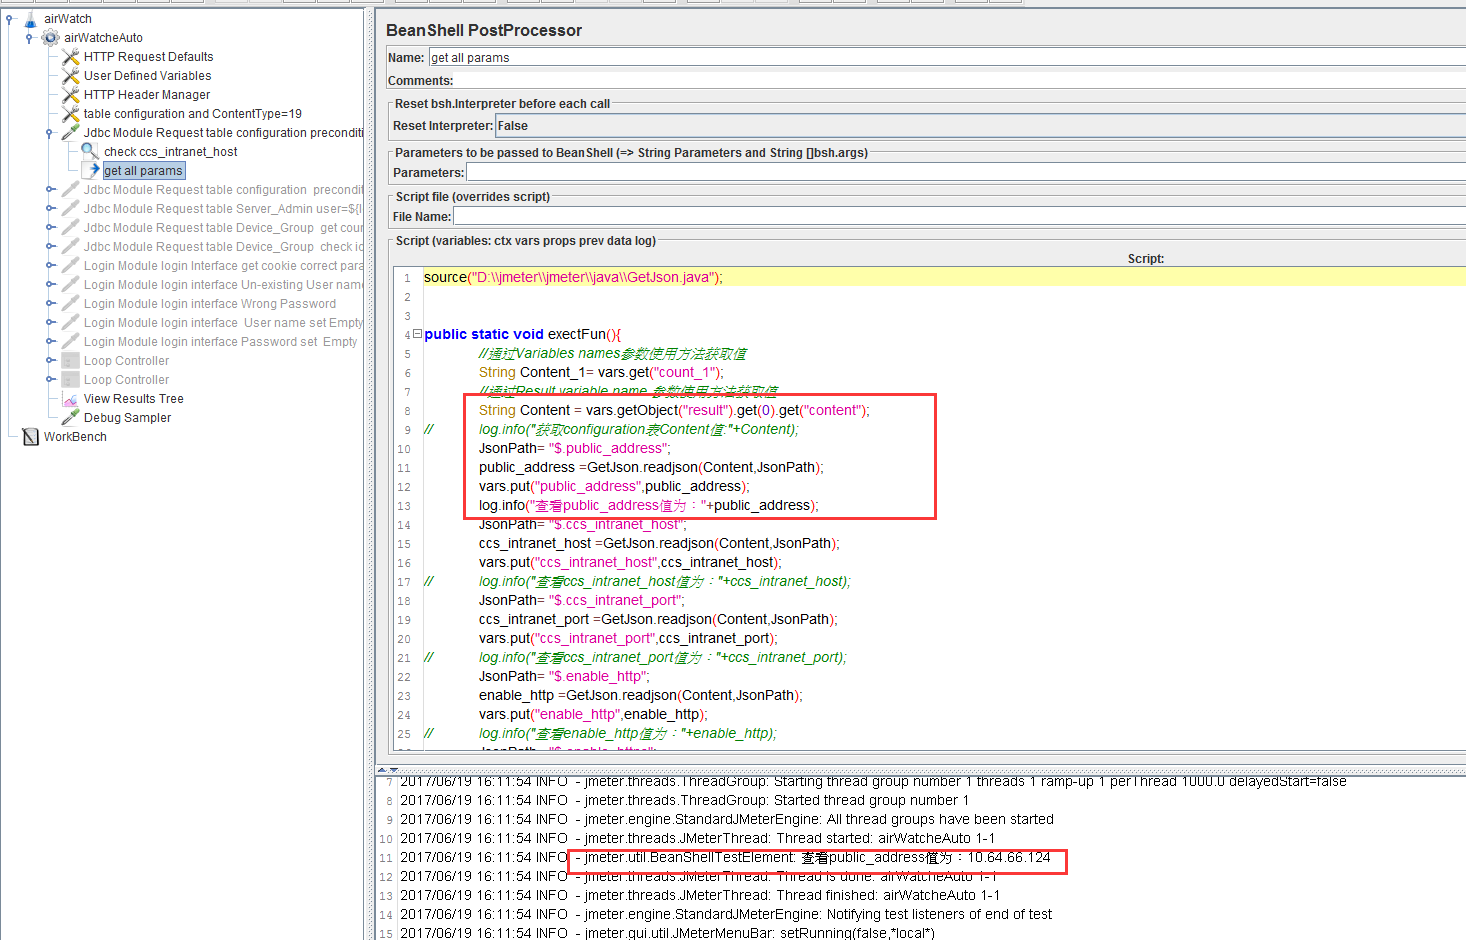1466x940 pixels.
Task: Click the HTTP Header Manager wrench icon
Action: tap(70, 95)
